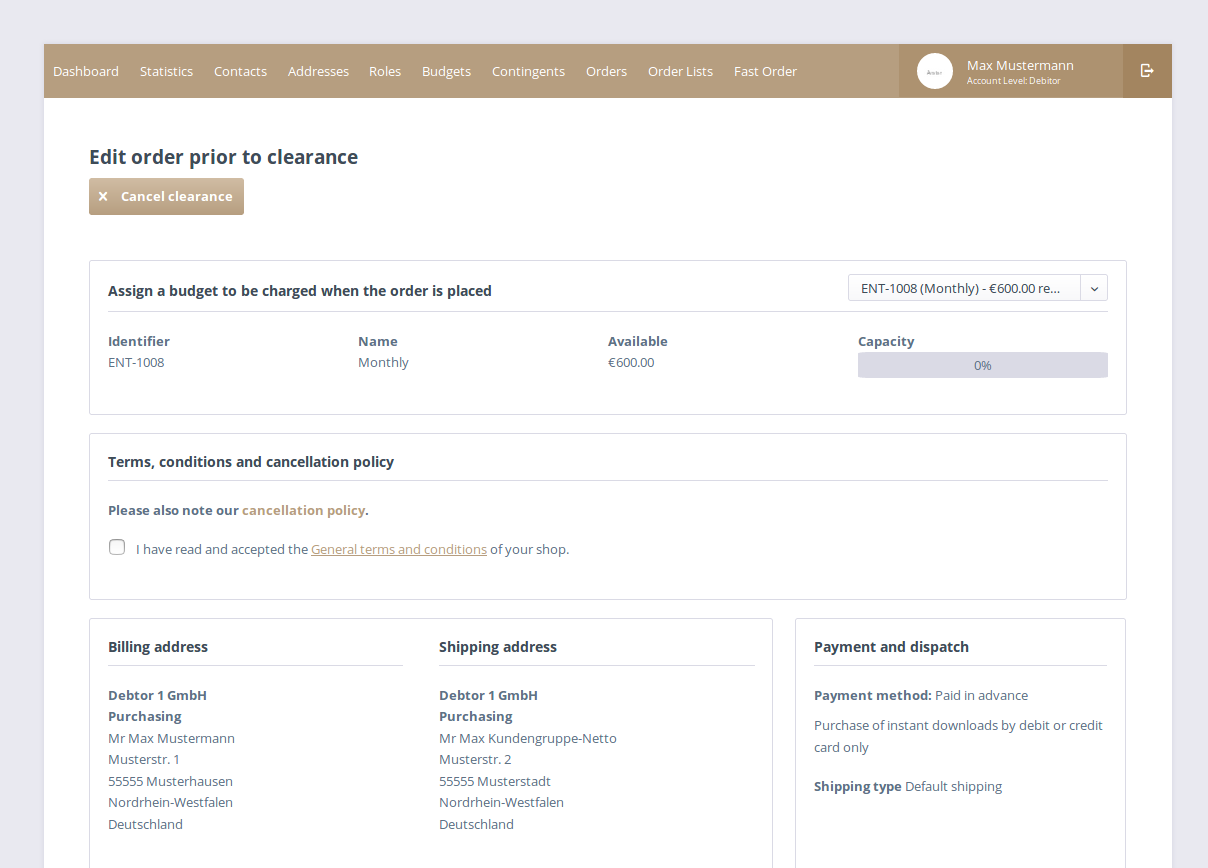The width and height of the screenshot is (1208, 868).
Task: Click the user avatar logo circle
Action: [x=935, y=71]
